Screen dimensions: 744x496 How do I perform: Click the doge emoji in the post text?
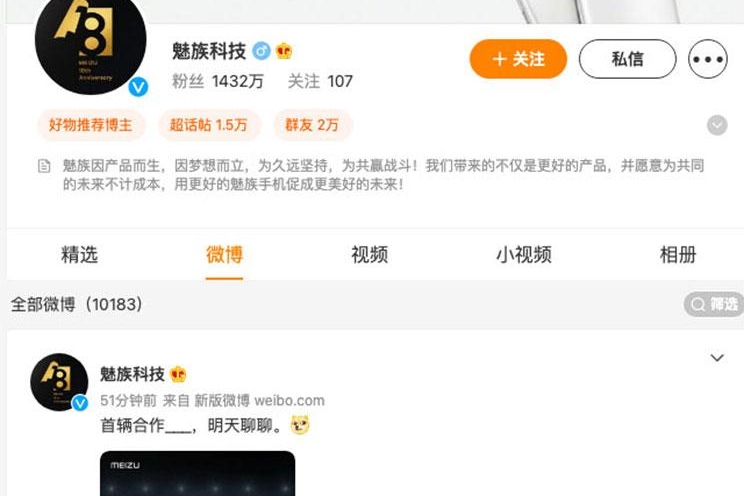click(x=300, y=425)
